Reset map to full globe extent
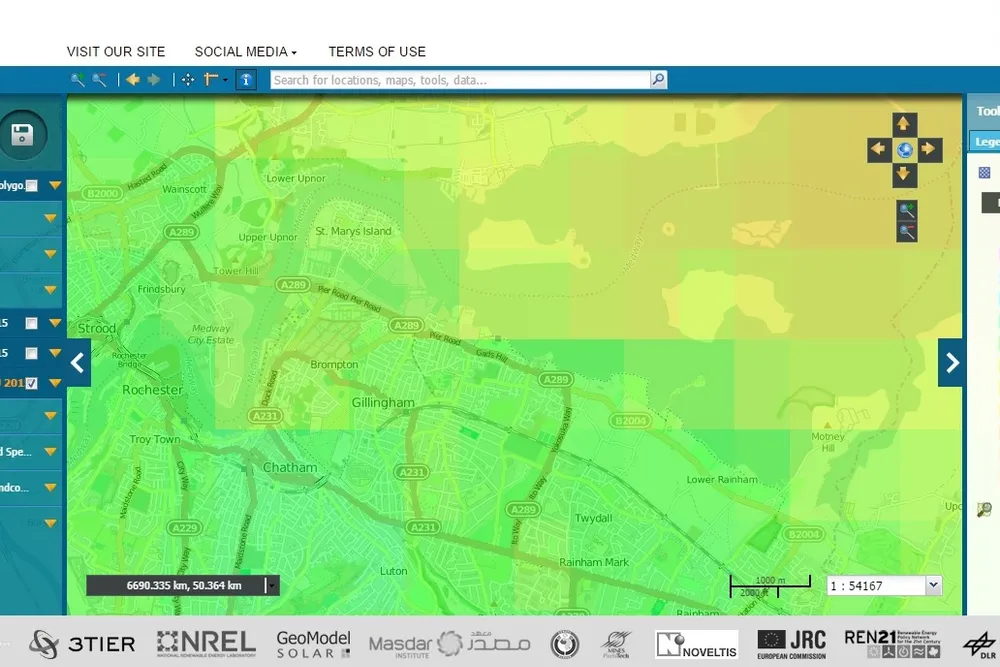This screenshot has width=1000, height=667. [904, 150]
